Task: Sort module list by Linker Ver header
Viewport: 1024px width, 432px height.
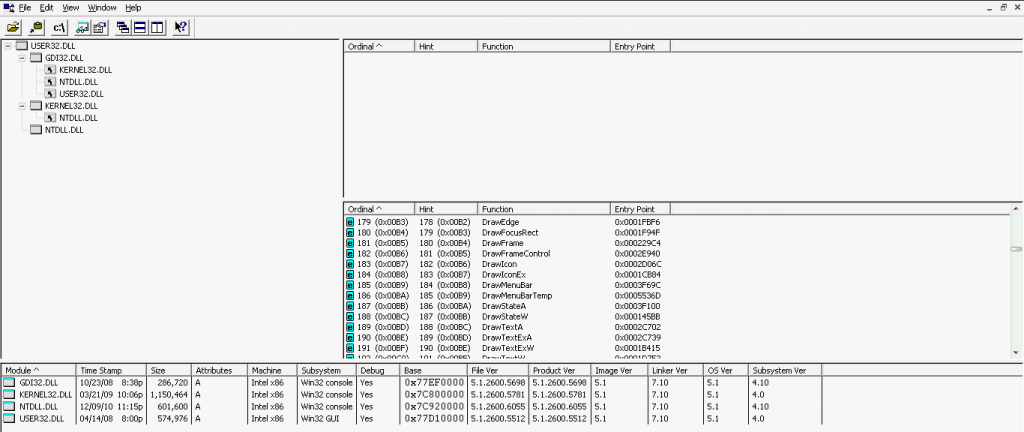Action: click(x=678, y=371)
